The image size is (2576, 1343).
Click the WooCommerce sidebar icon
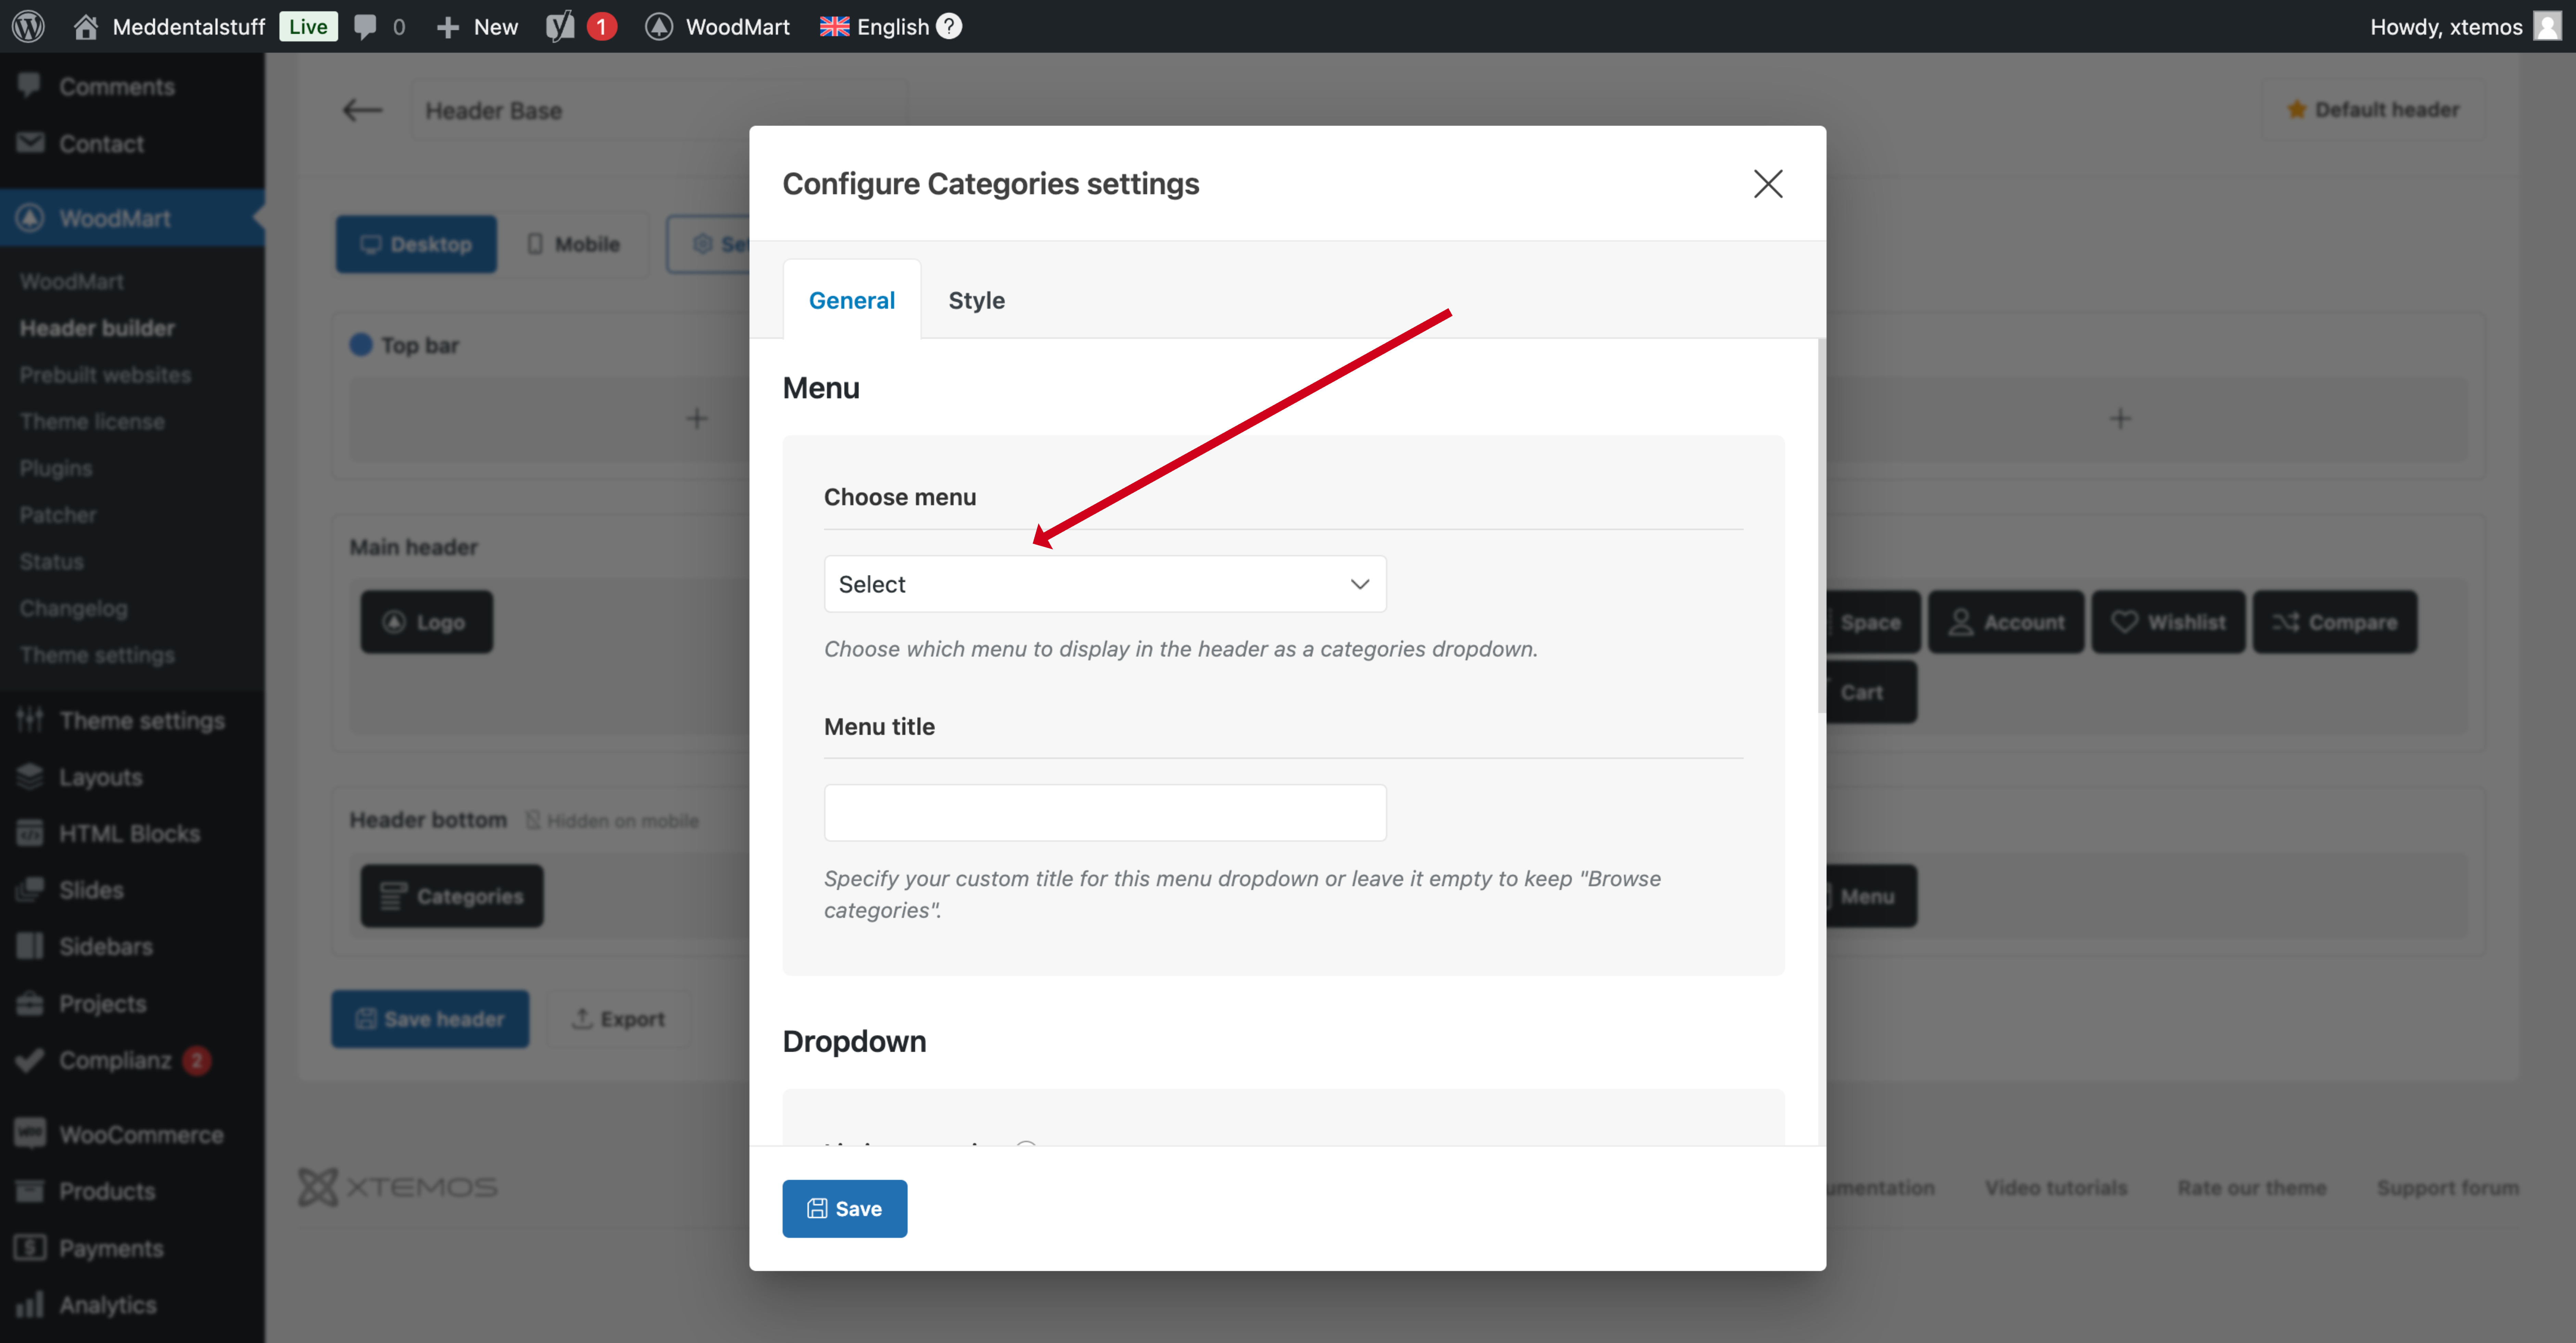pyautogui.click(x=30, y=1134)
